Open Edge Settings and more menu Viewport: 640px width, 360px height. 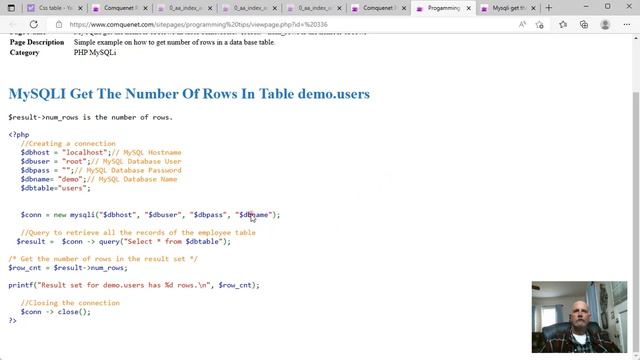627,24
